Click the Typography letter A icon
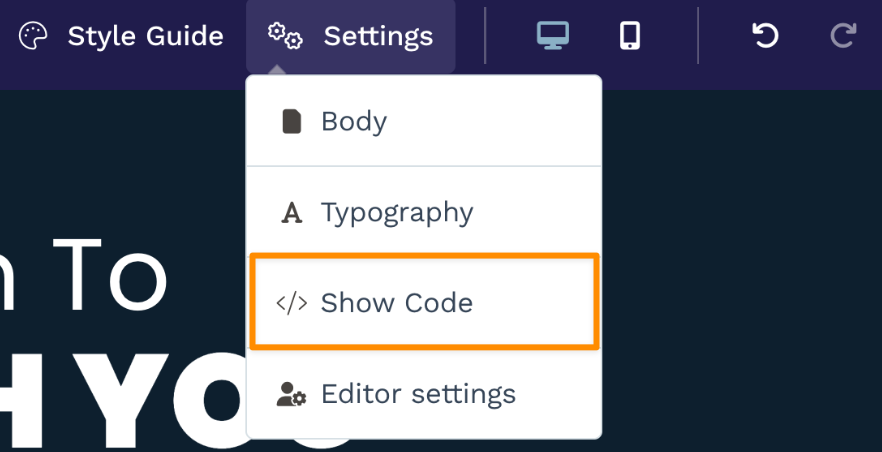 (292, 213)
